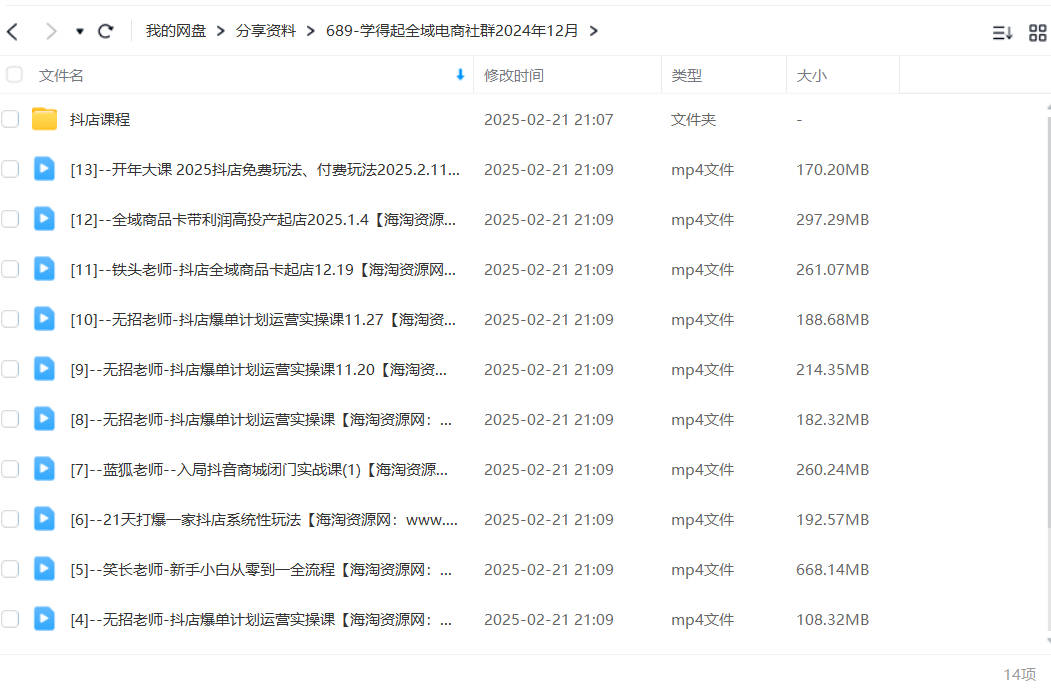Sort by 类型 column header
1051x693 pixels.
click(686, 76)
